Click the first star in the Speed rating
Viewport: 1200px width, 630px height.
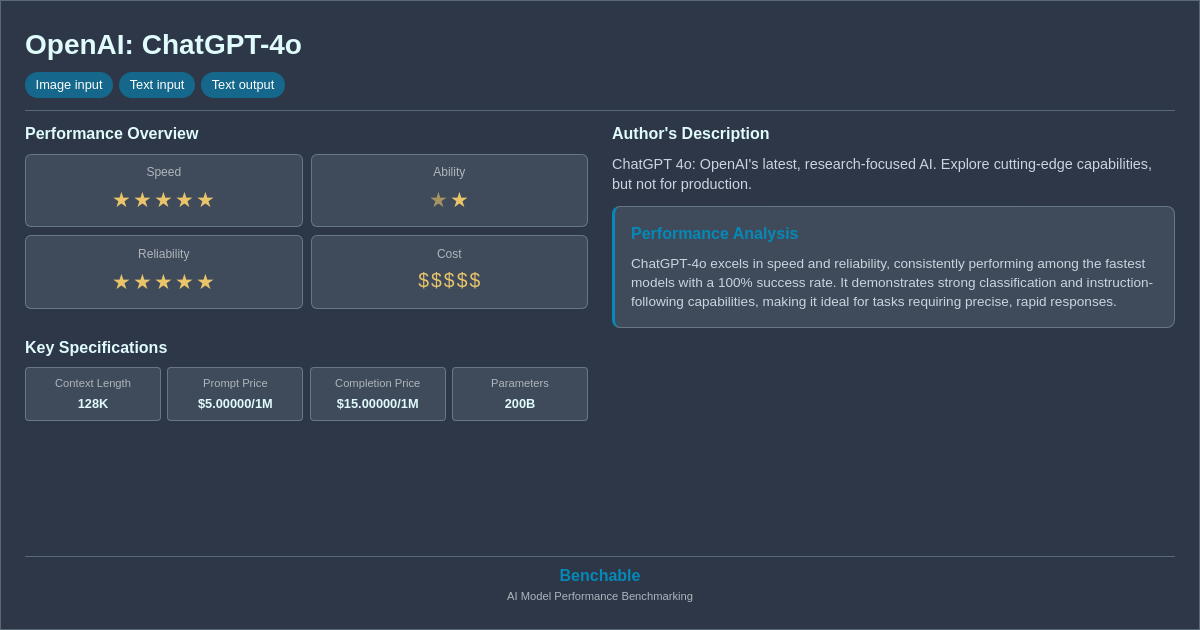coord(121,199)
